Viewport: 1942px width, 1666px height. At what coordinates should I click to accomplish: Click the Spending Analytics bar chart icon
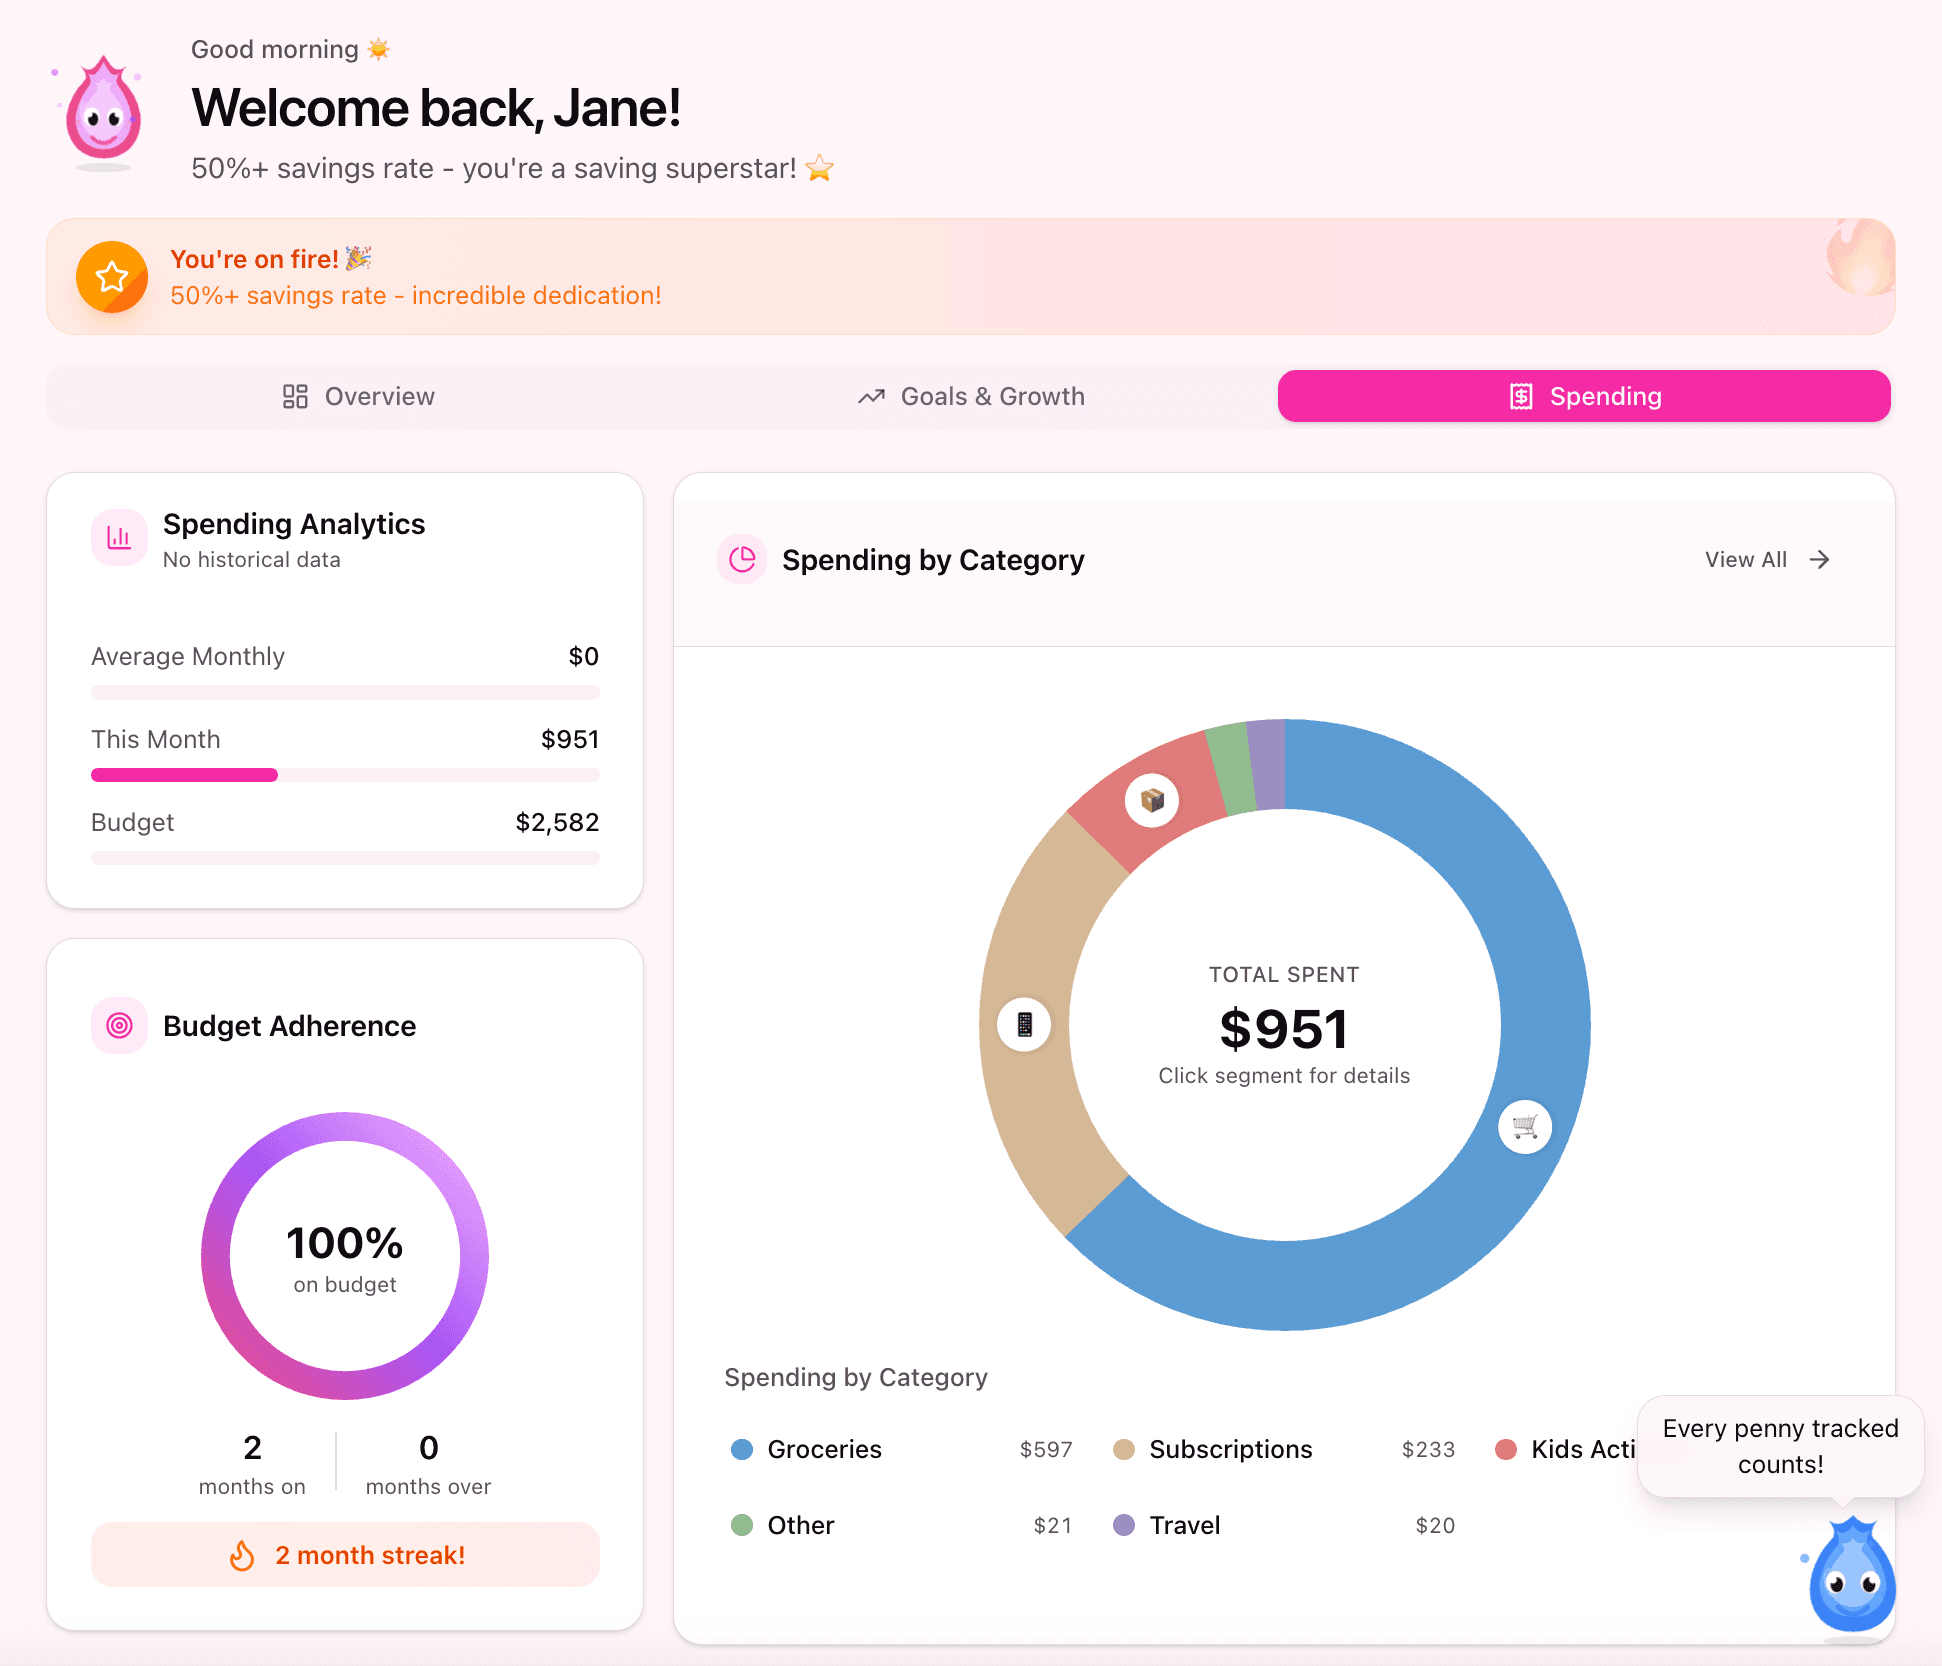click(119, 537)
